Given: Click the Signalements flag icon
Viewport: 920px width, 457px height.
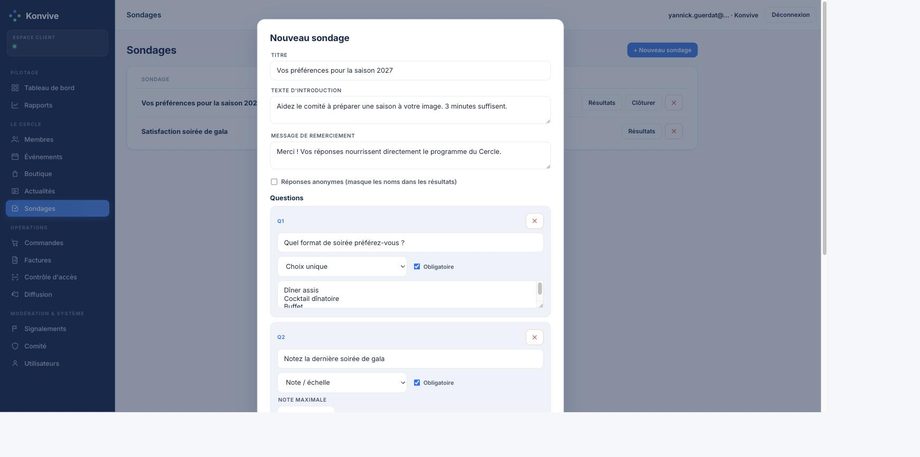Looking at the screenshot, I should click(15, 329).
